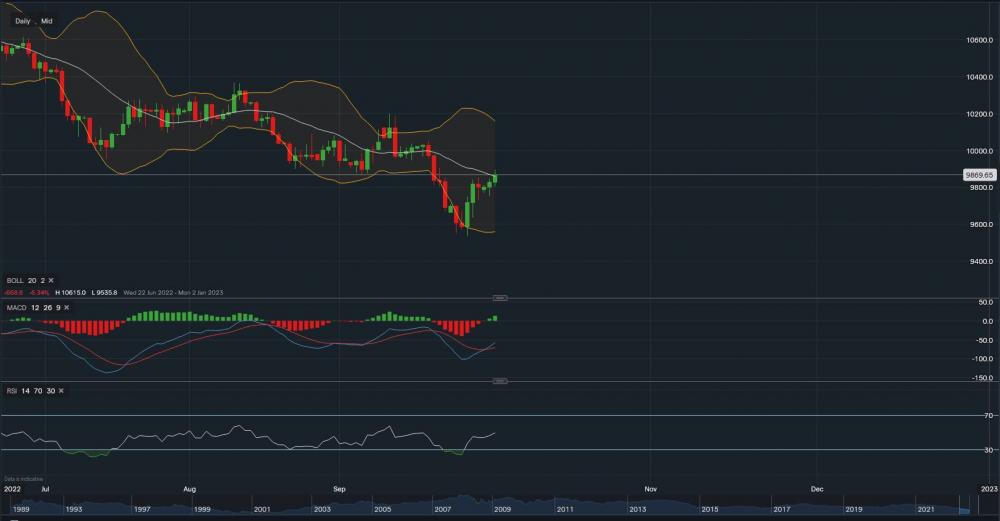The height and width of the screenshot is (521, 1000).
Task: Open the Daily timeframe selector
Action: point(22,20)
